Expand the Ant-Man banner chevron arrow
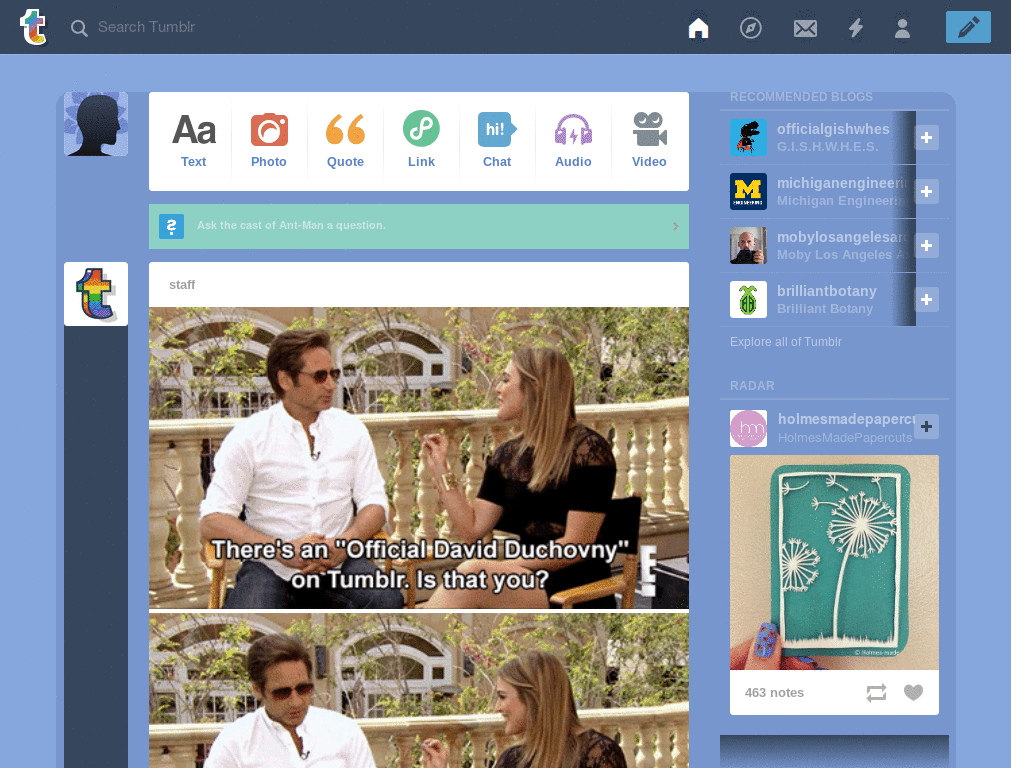 coord(675,226)
